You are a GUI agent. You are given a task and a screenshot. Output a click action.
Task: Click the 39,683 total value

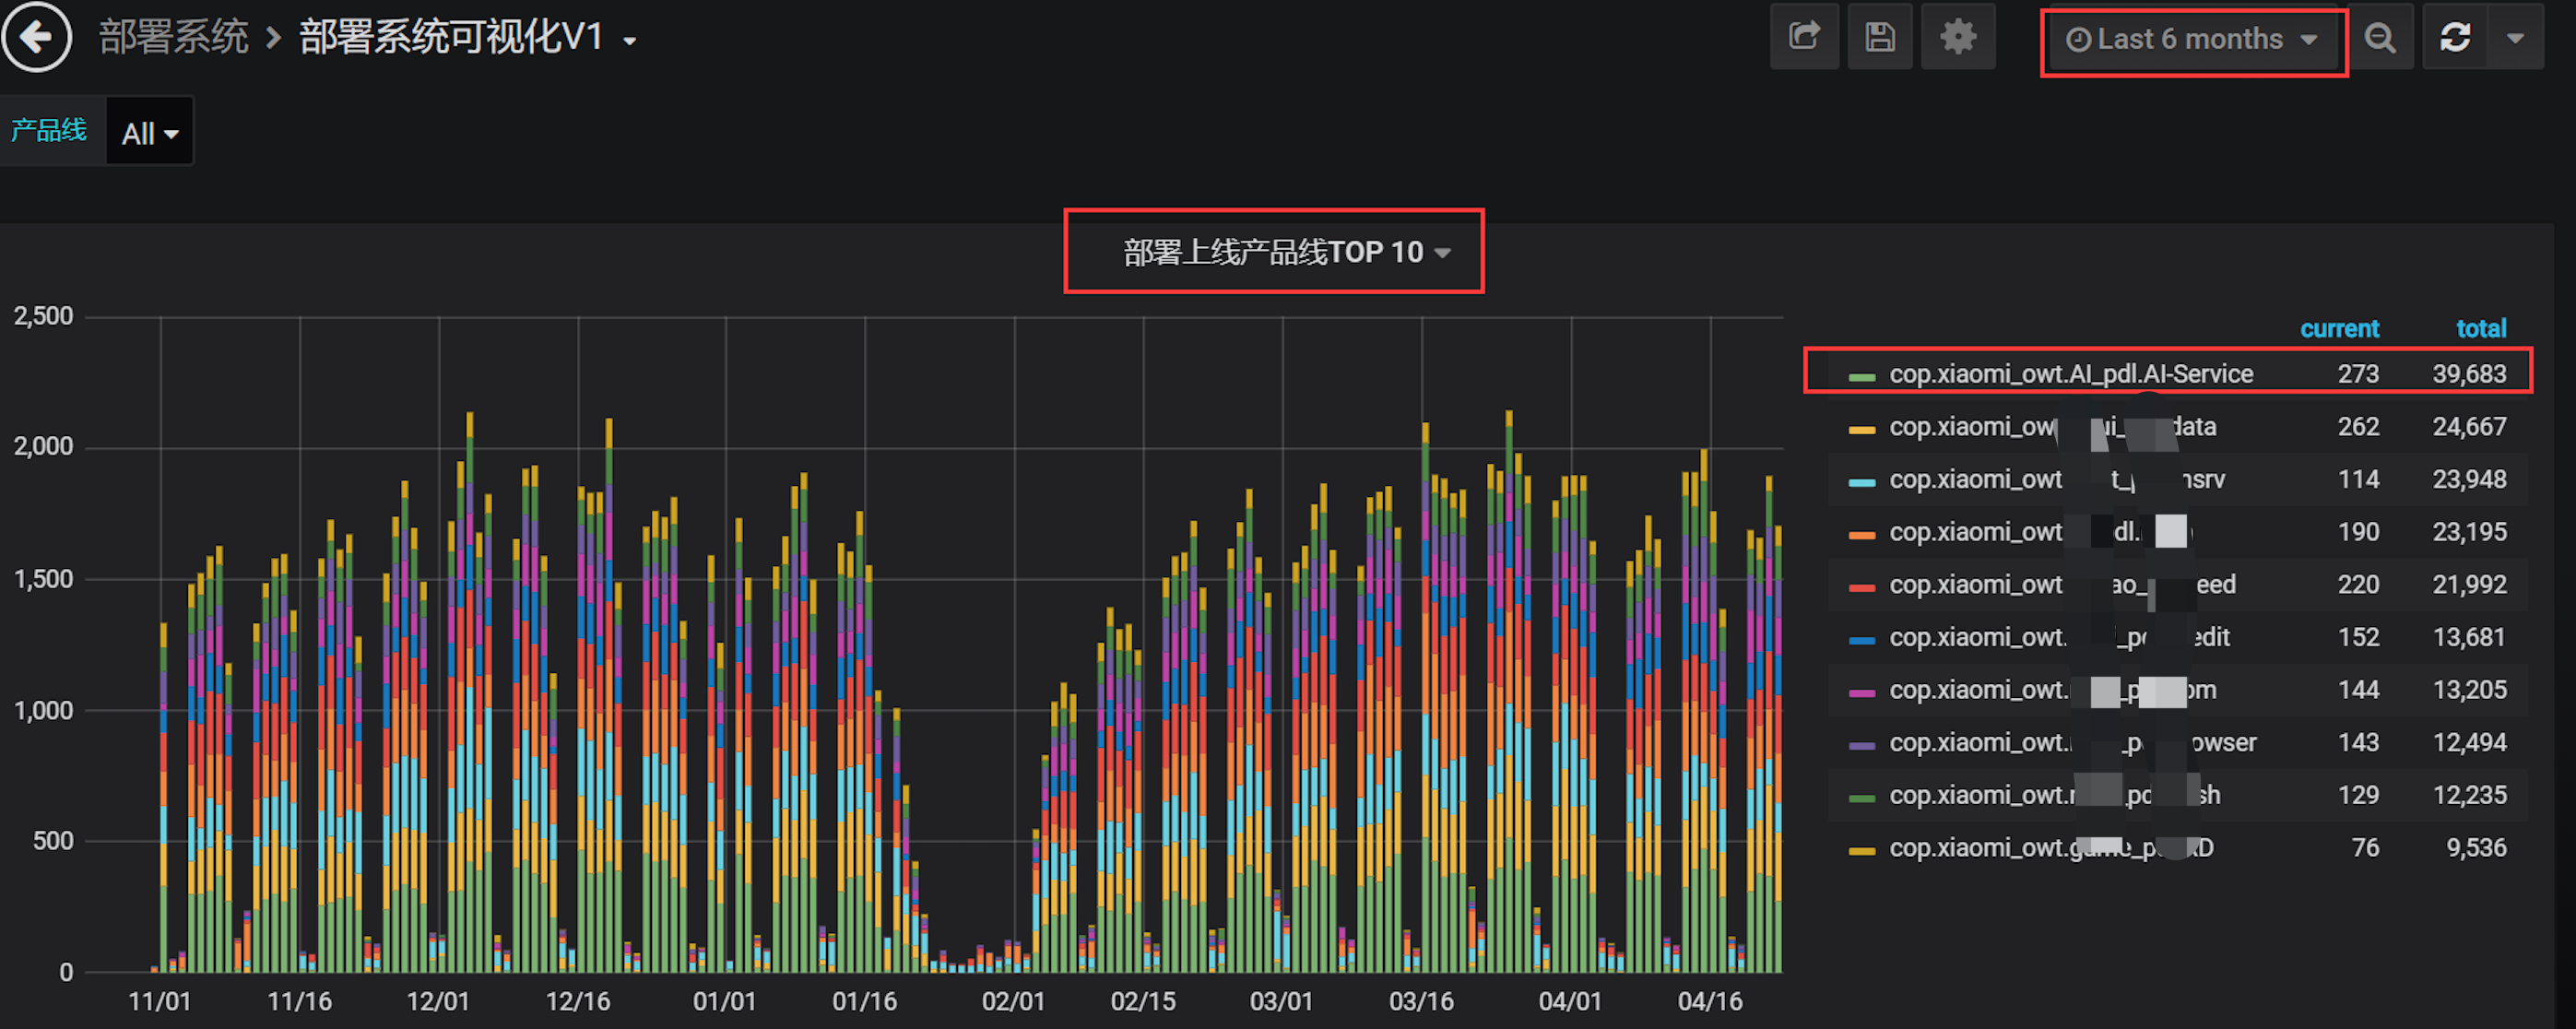[2469, 373]
